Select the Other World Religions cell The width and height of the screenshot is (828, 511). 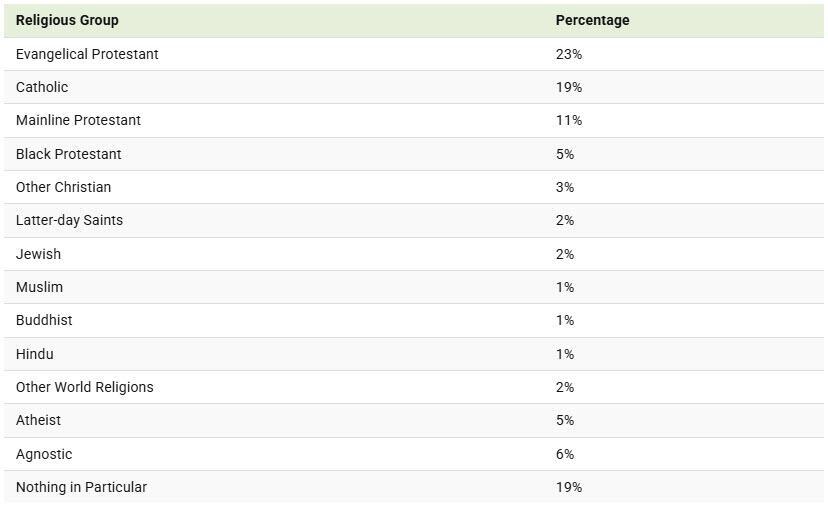pyautogui.click(x=84, y=387)
